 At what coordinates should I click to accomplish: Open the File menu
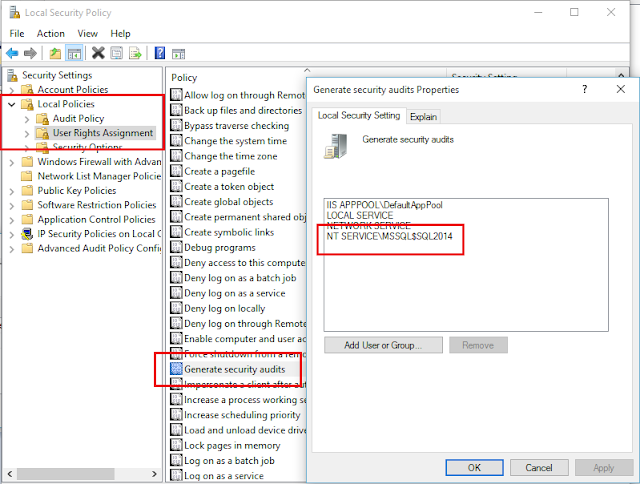[x=17, y=33]
